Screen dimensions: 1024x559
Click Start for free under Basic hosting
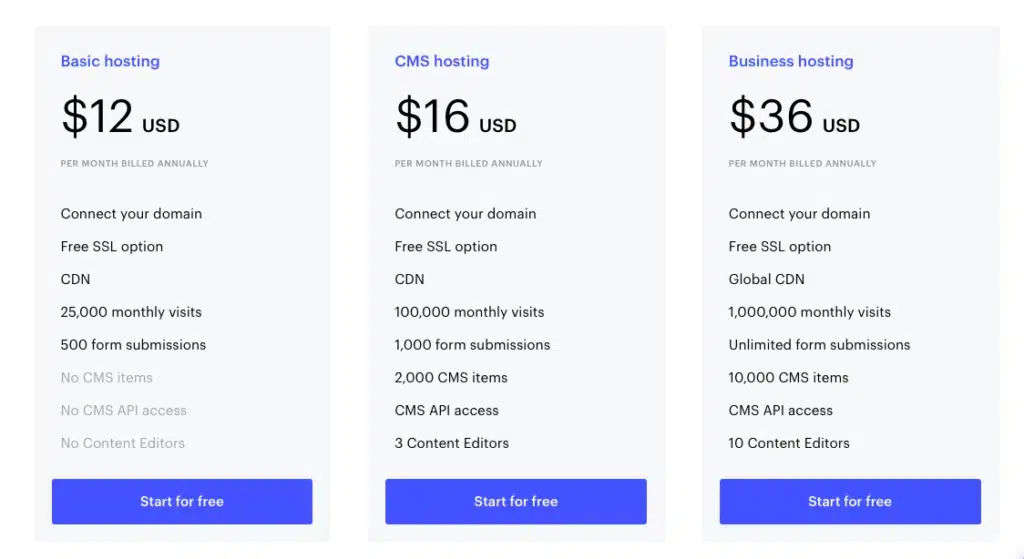182,501
